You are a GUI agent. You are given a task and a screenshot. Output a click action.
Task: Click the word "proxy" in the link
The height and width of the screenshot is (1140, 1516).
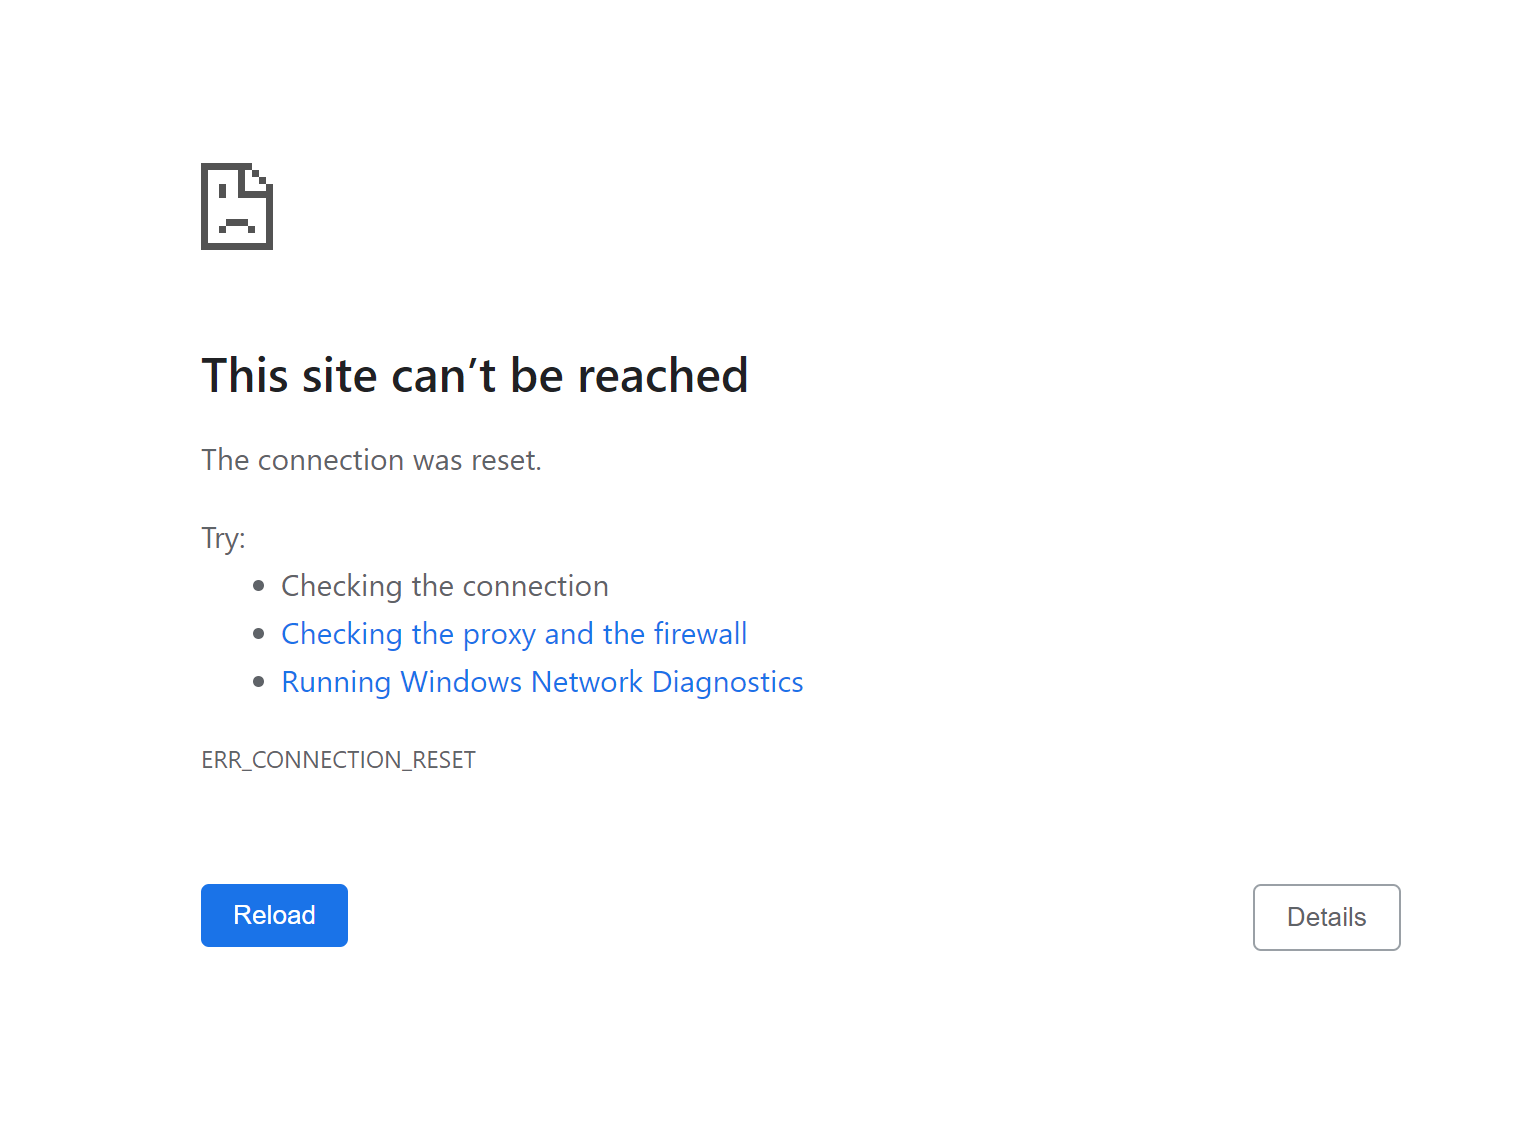(499, 636)
